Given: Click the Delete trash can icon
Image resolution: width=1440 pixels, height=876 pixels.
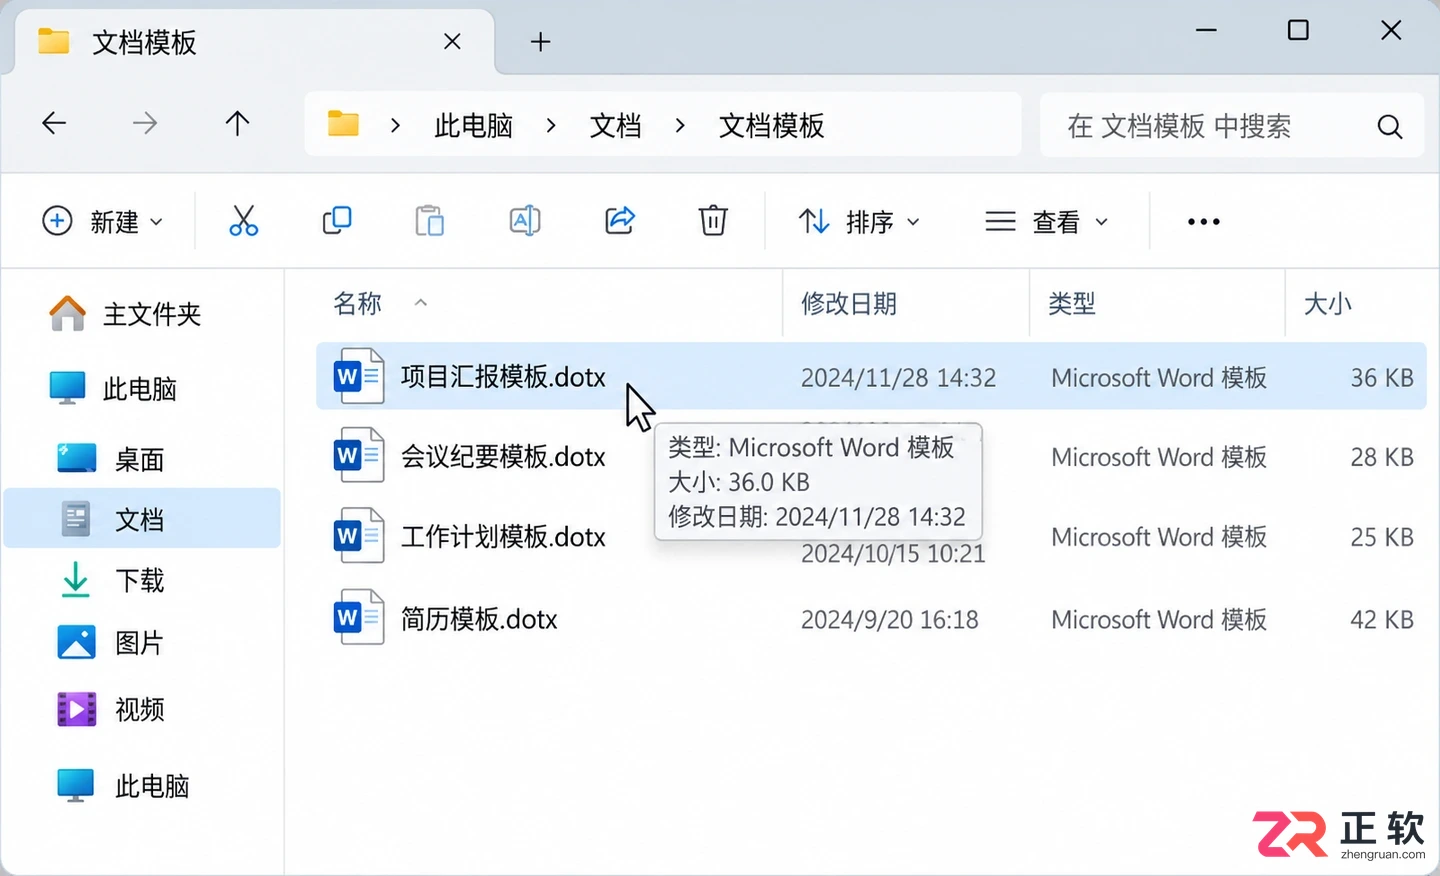Looking at the screenshot, I should tap(713, 220).
